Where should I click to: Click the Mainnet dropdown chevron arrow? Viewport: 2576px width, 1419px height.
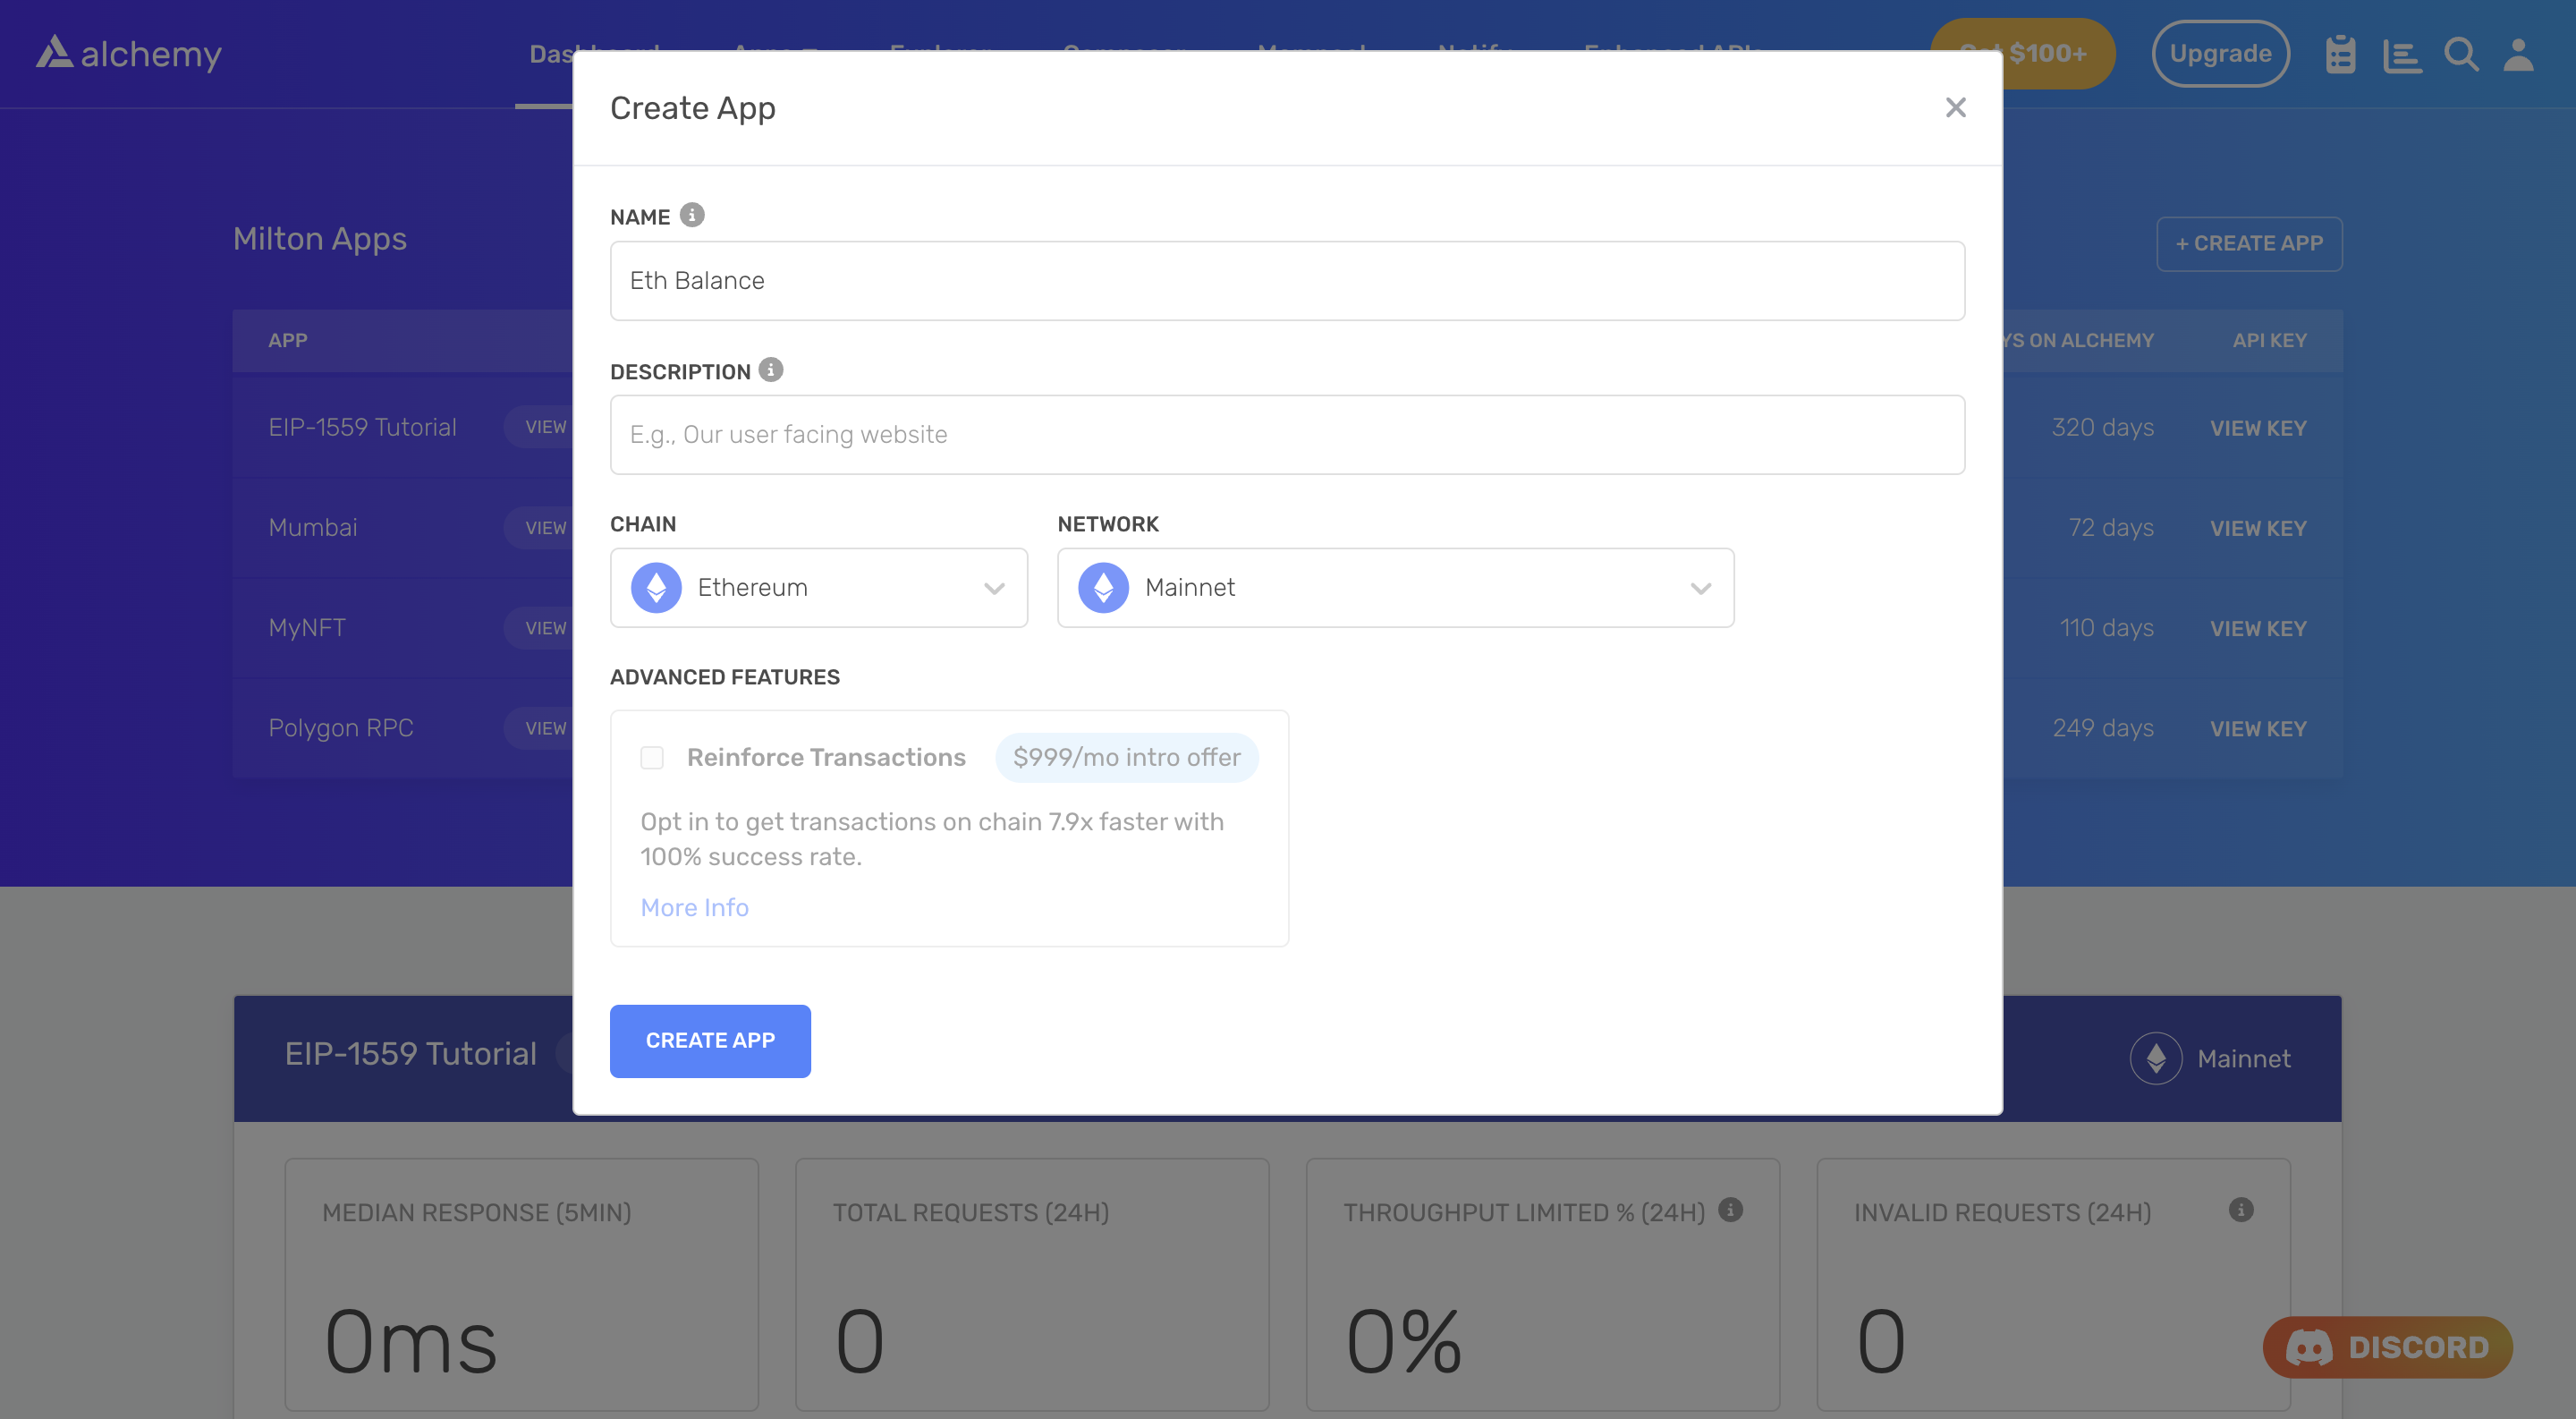coord(1701,588)
